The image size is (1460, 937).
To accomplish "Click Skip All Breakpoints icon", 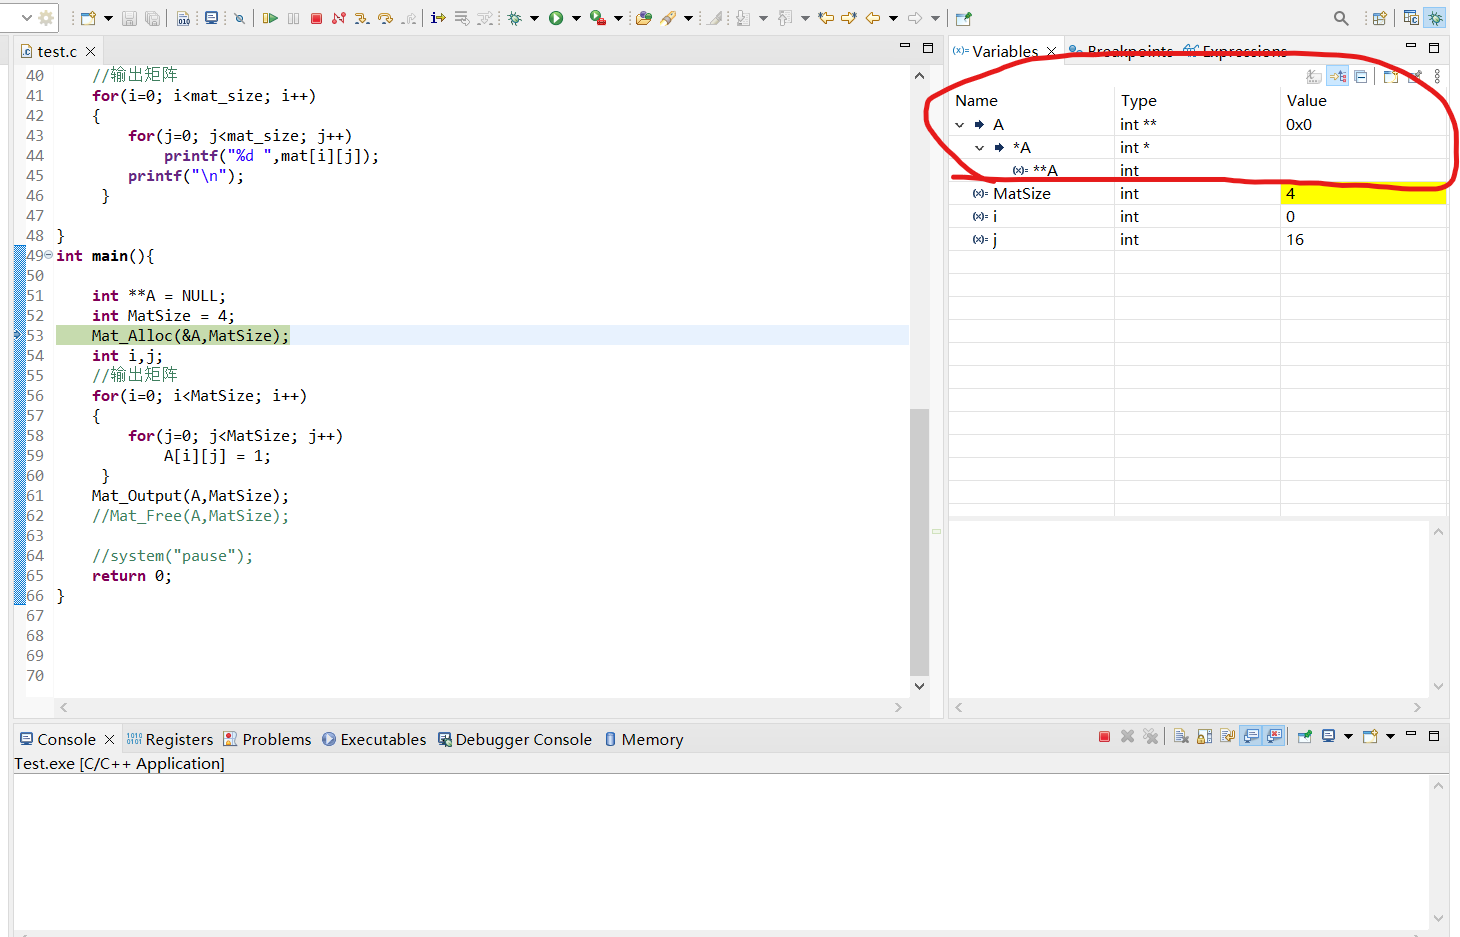I will pos(239,18).
